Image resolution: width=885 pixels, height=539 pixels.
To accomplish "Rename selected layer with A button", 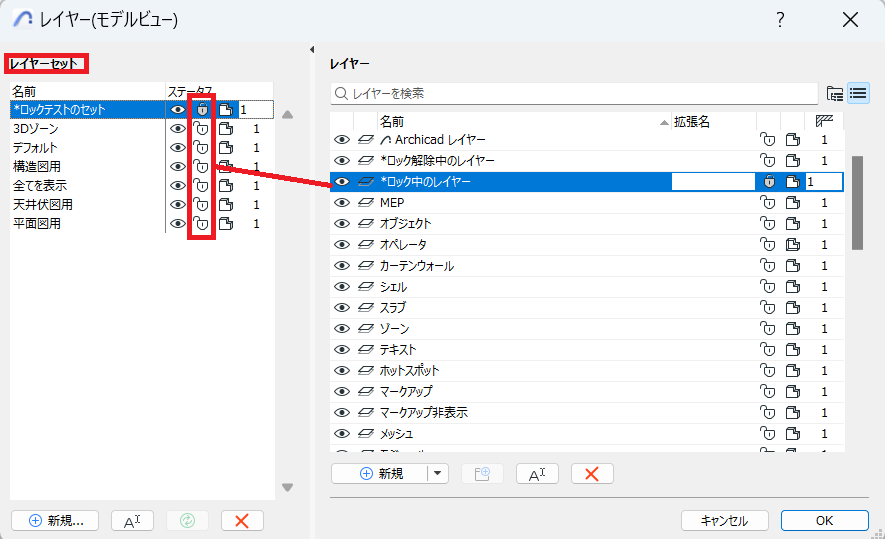I will (x=537, y=474).
